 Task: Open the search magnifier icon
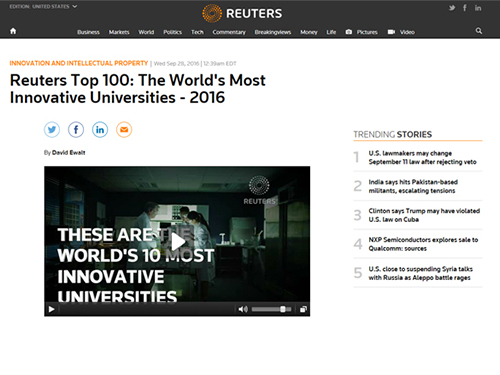[x=479, y=31]
